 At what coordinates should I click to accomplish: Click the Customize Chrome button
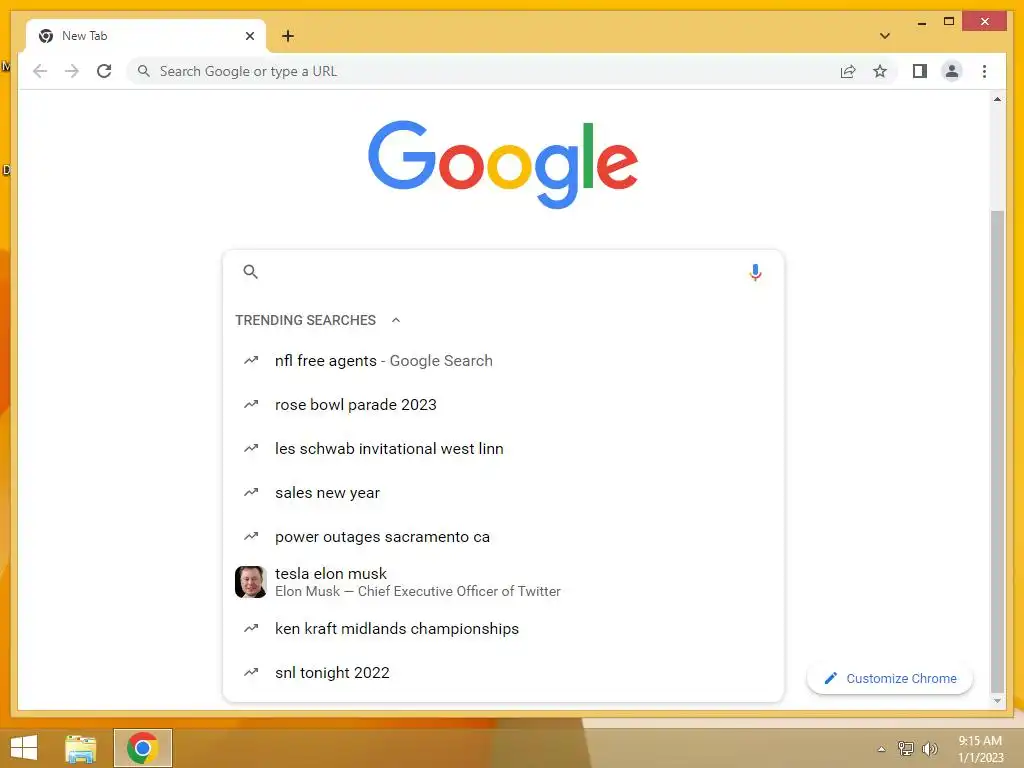889,679
